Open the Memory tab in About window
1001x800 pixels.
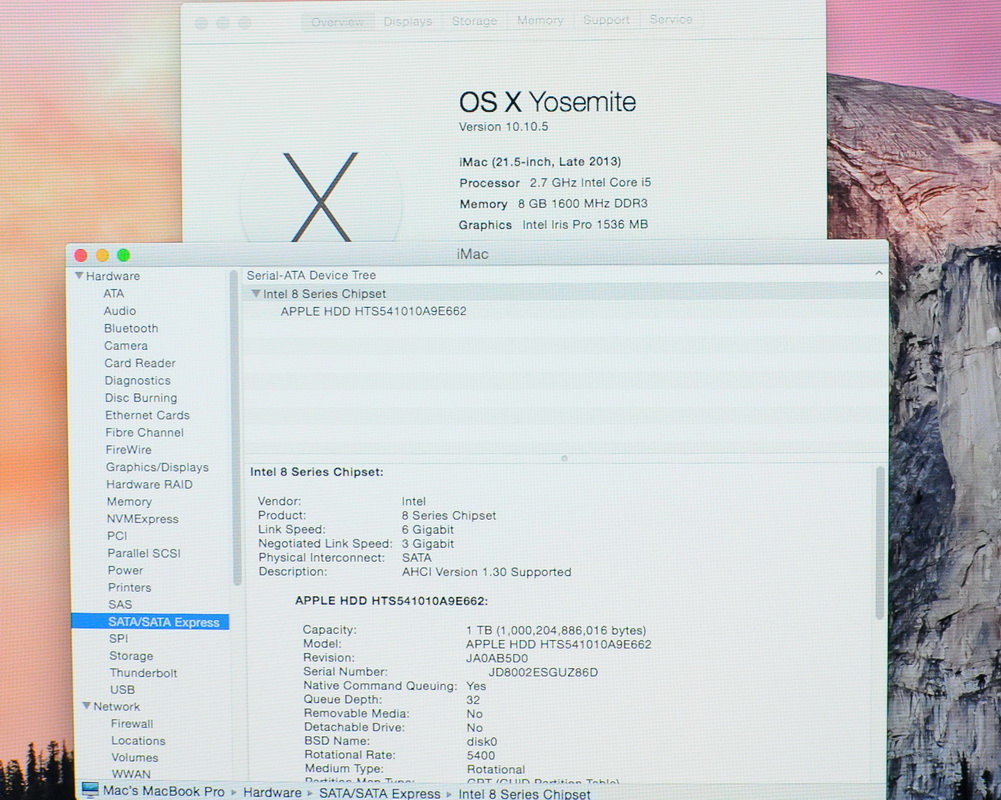click(x=540, y=20)
